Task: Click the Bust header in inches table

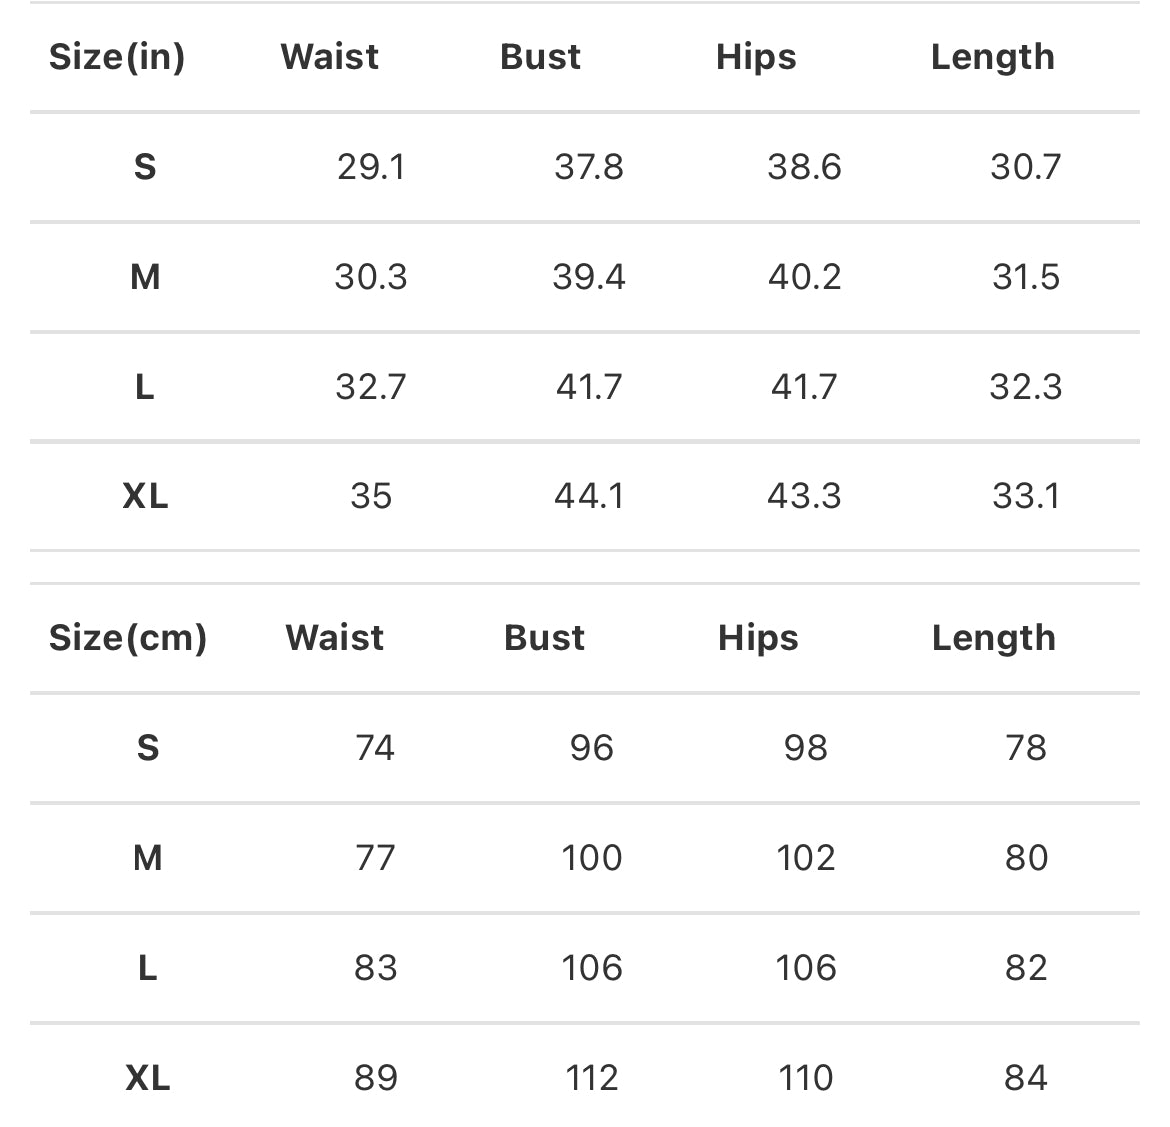Action: [540, 57]
